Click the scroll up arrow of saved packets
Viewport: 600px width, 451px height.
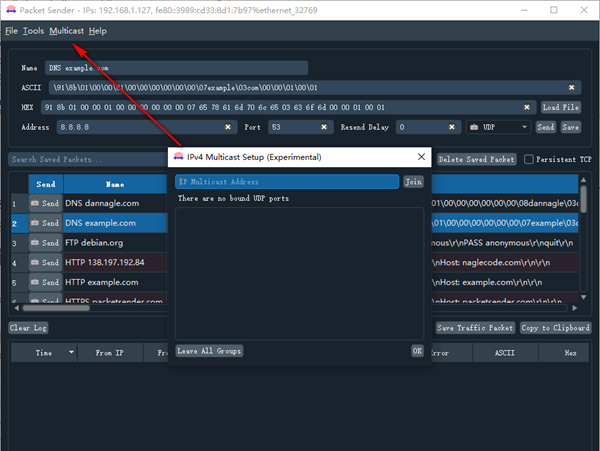click(x=583, y=180)
